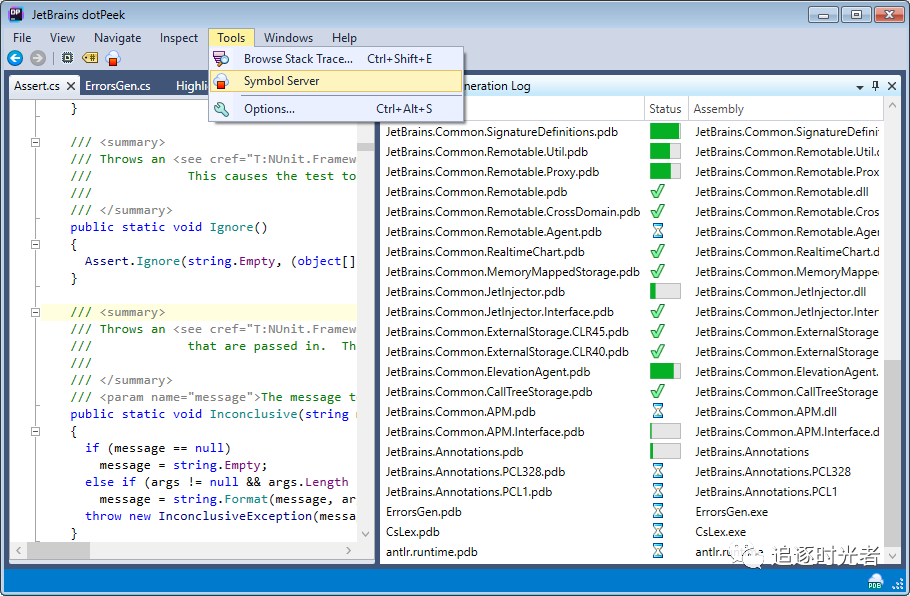The image size is (910, 596).
Task: Select Symbol Server from Tools menu
Action: tap(281, 81)
